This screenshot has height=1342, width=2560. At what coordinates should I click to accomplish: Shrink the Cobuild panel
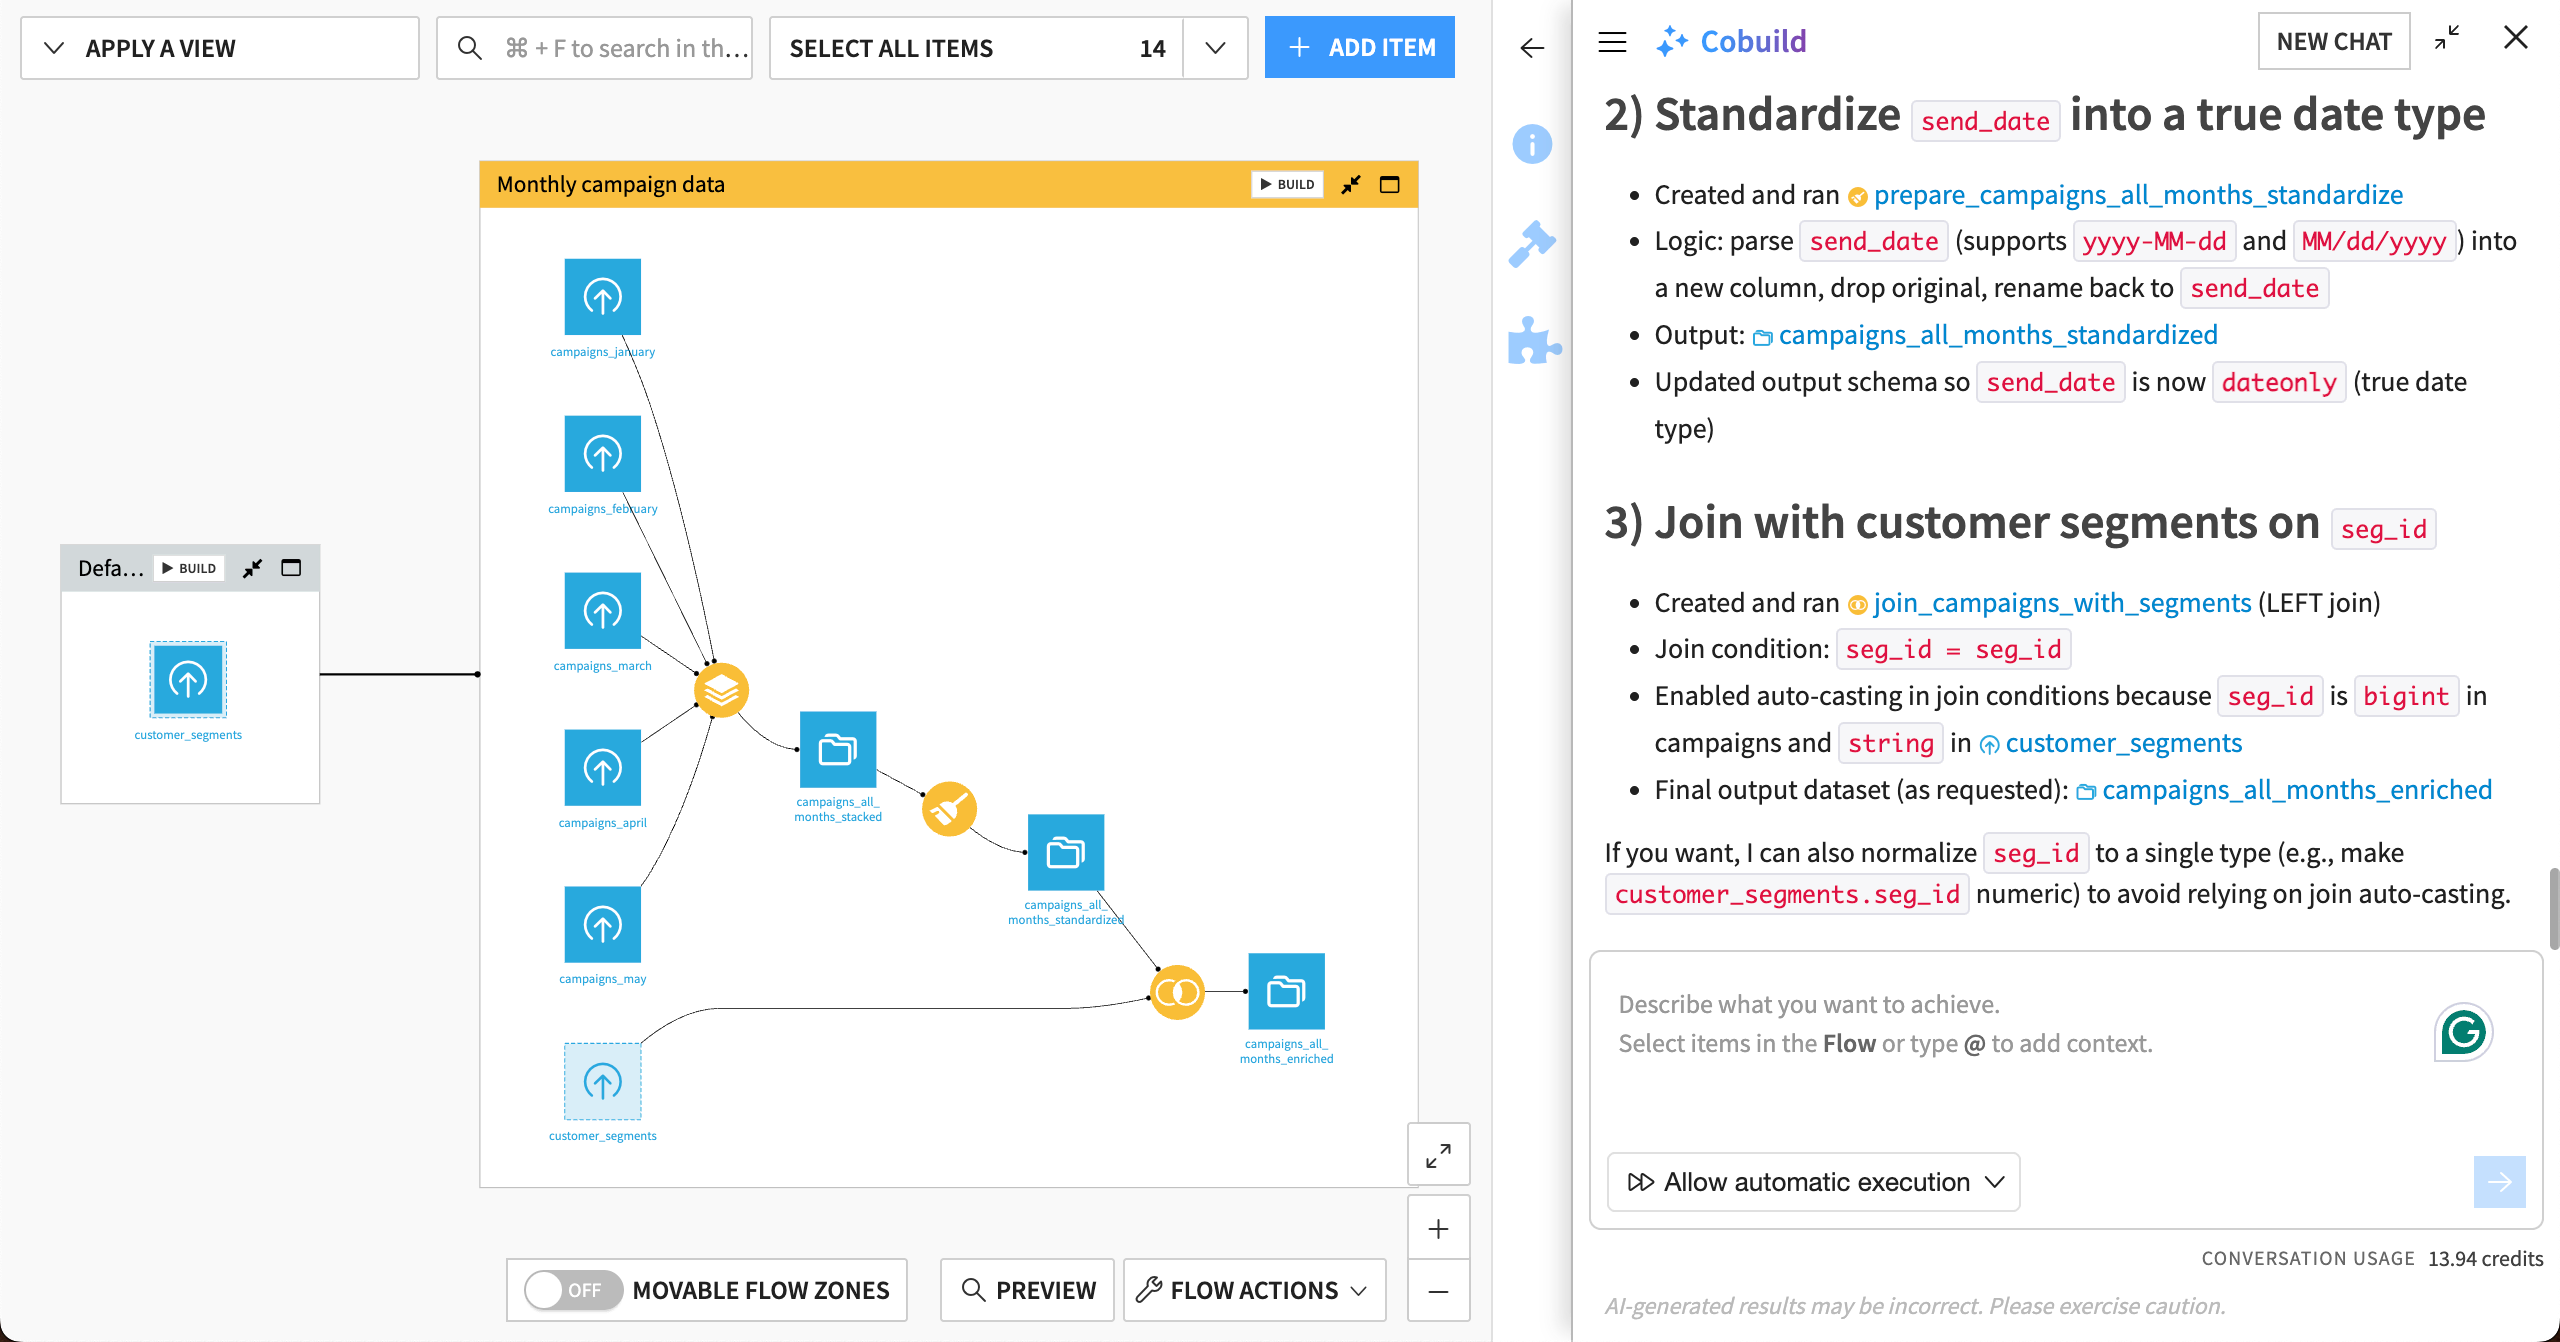2447,40
